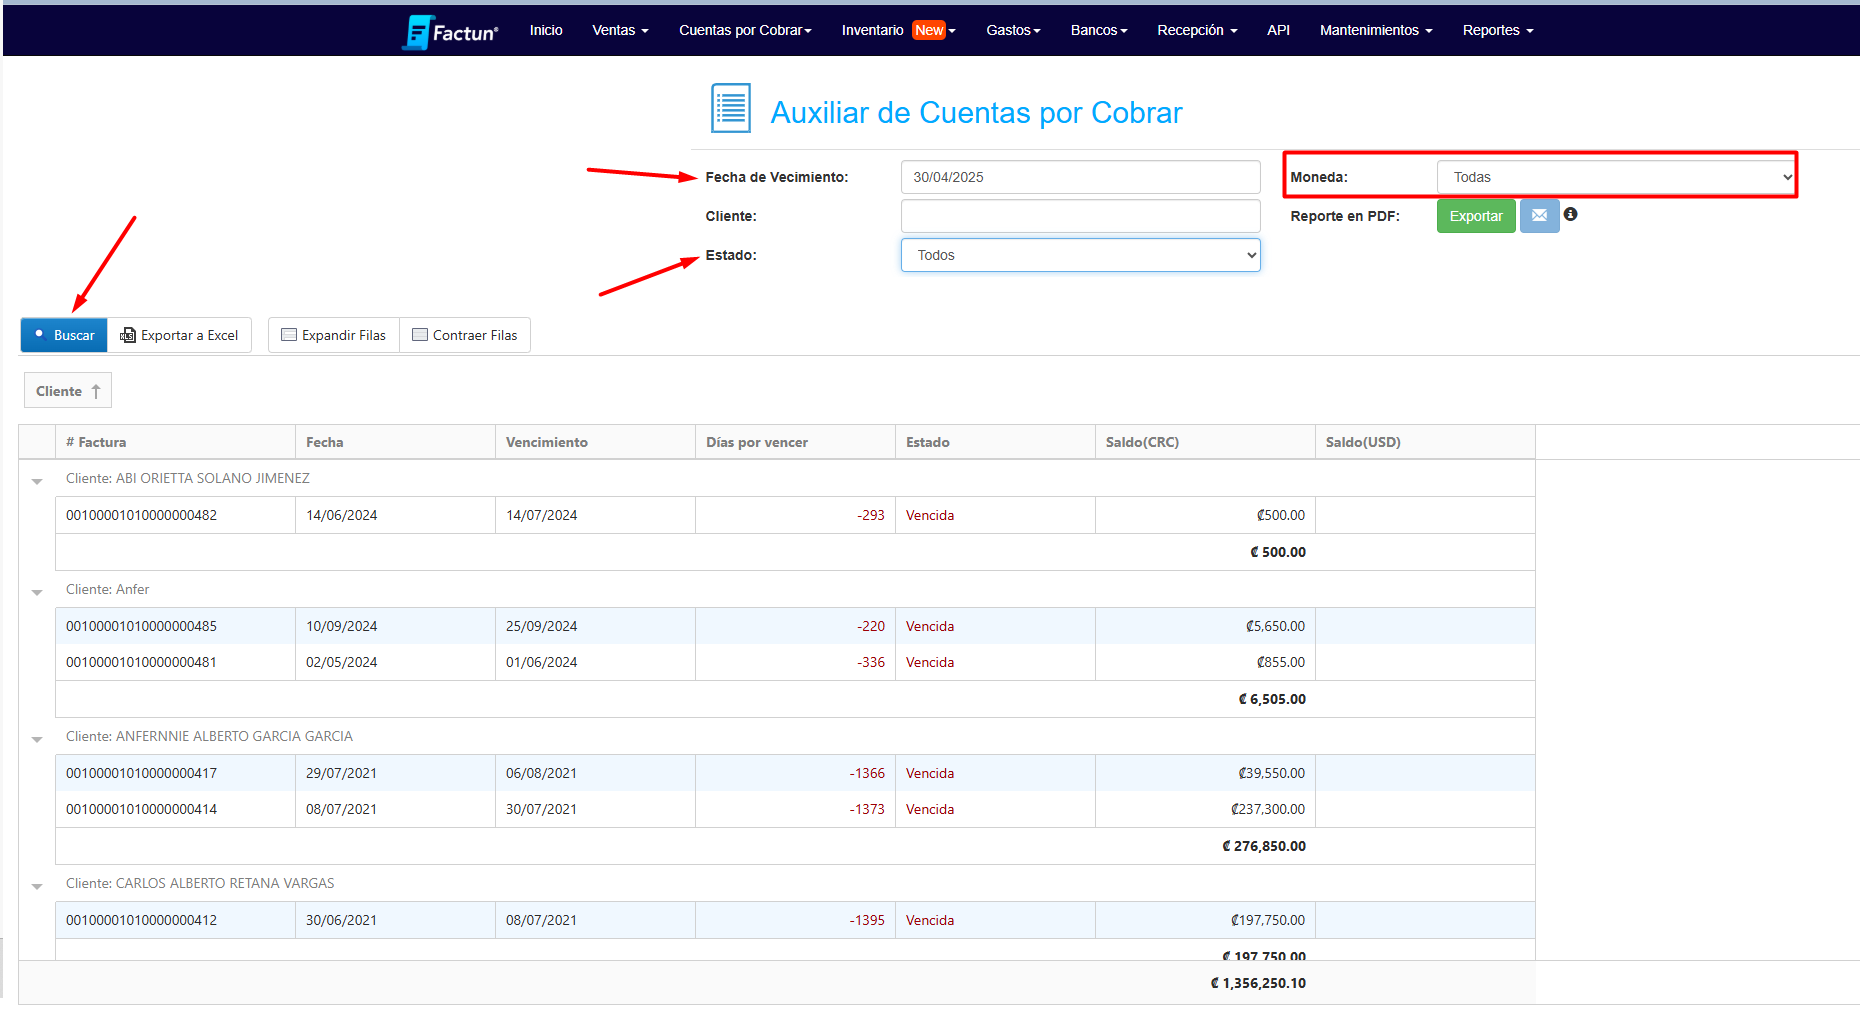This screenshot has width=1860, height=1010.
Task: Open the Moneda dropdown
Action: pos(1616,177)
